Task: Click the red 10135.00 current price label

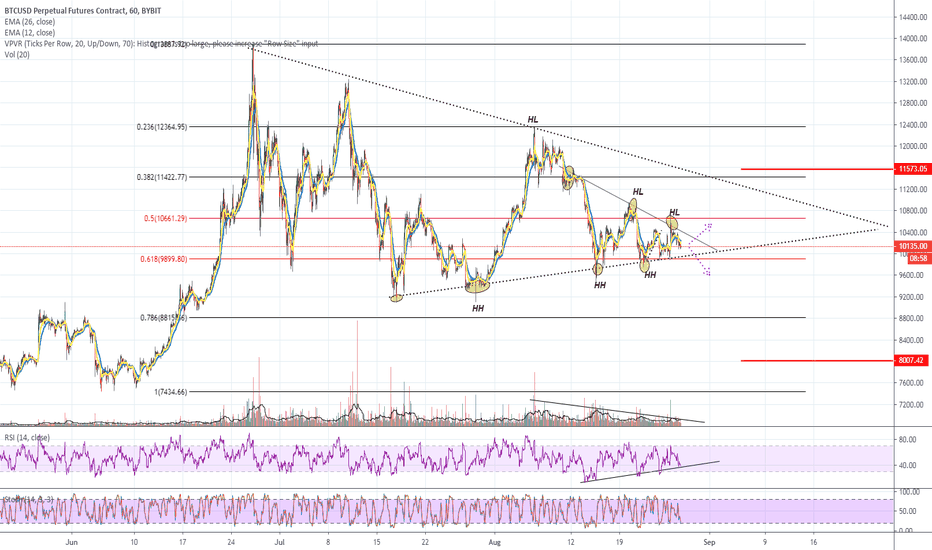Action: tap(912, 246)
